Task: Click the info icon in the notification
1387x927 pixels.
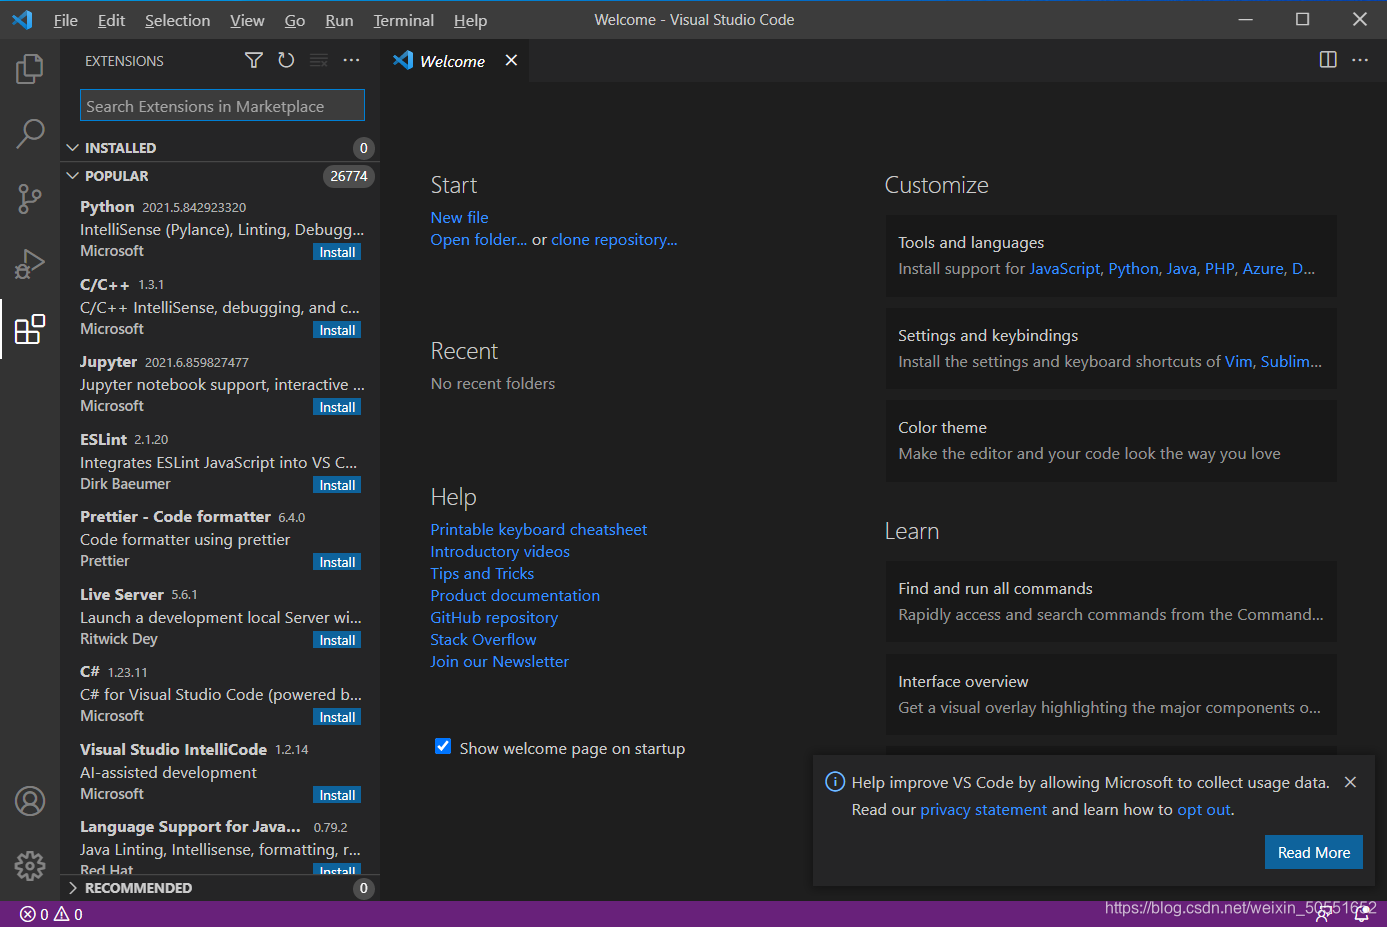Action: (x=834, y=782)
